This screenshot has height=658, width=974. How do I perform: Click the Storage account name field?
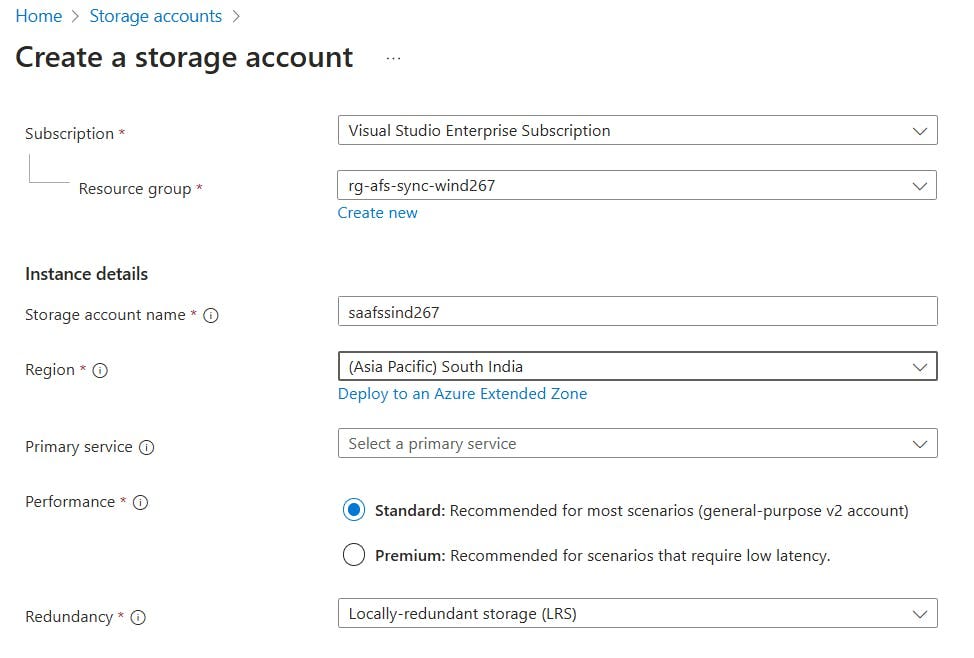(x=637, y=311)
